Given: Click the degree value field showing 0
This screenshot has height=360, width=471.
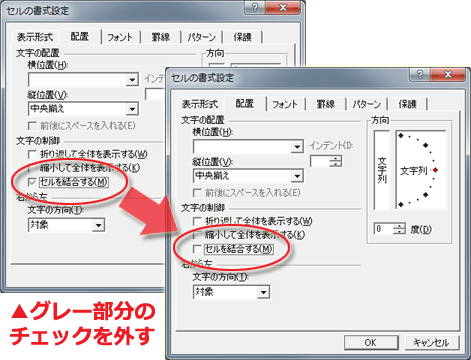Looking at the screenshot, I should point(384,229).
